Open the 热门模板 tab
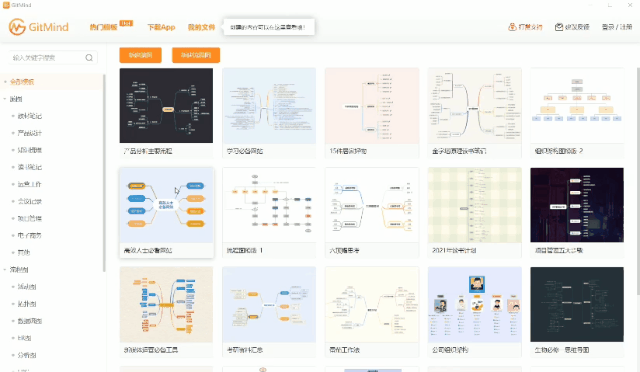Image resolution: width=640 pixels, height=372 pixels. pyautogui.click(x=103, y=27)
